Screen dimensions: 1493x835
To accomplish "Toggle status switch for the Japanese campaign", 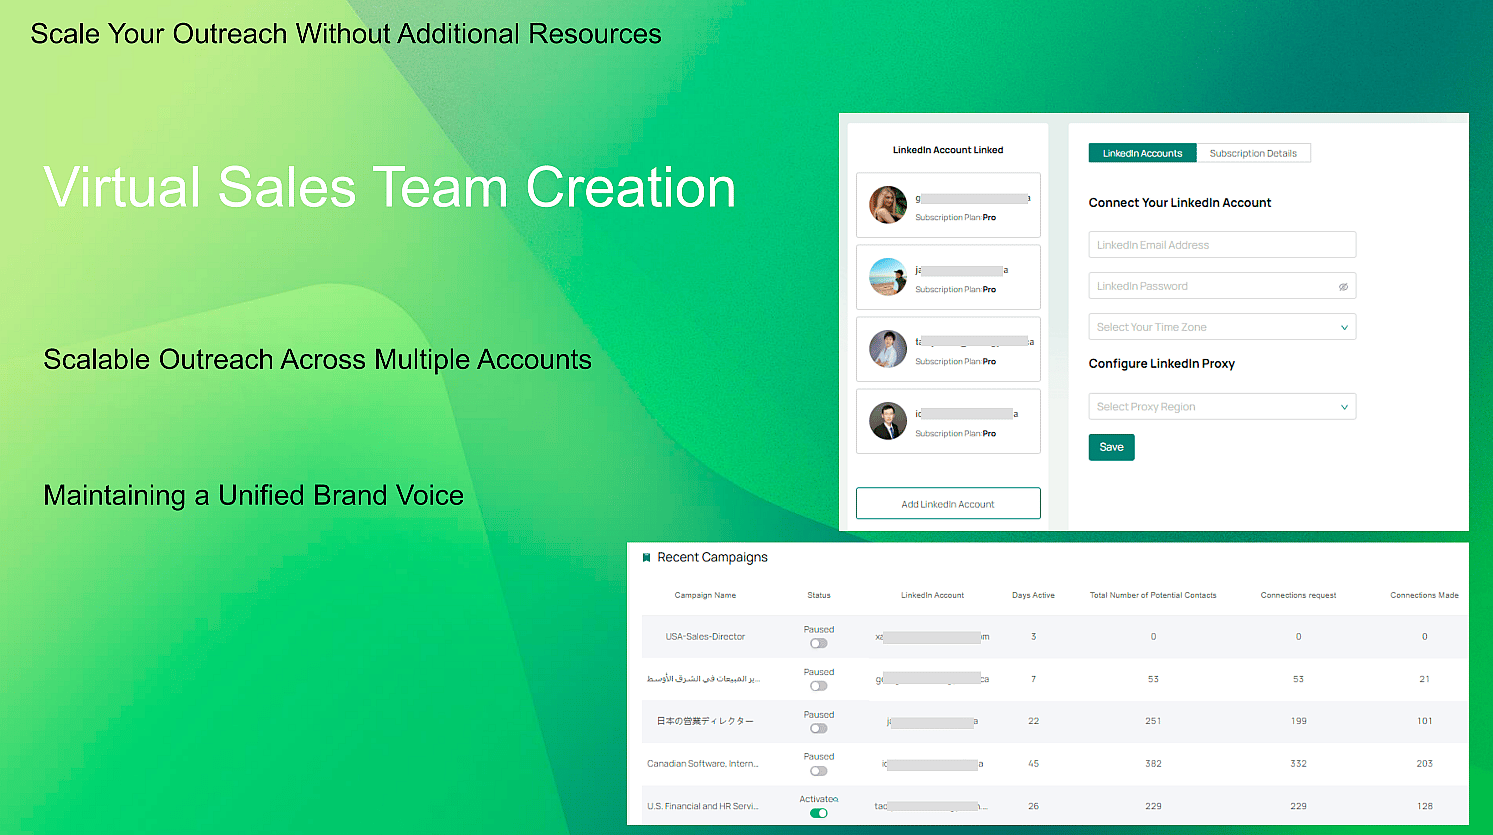I will (819, 728).
